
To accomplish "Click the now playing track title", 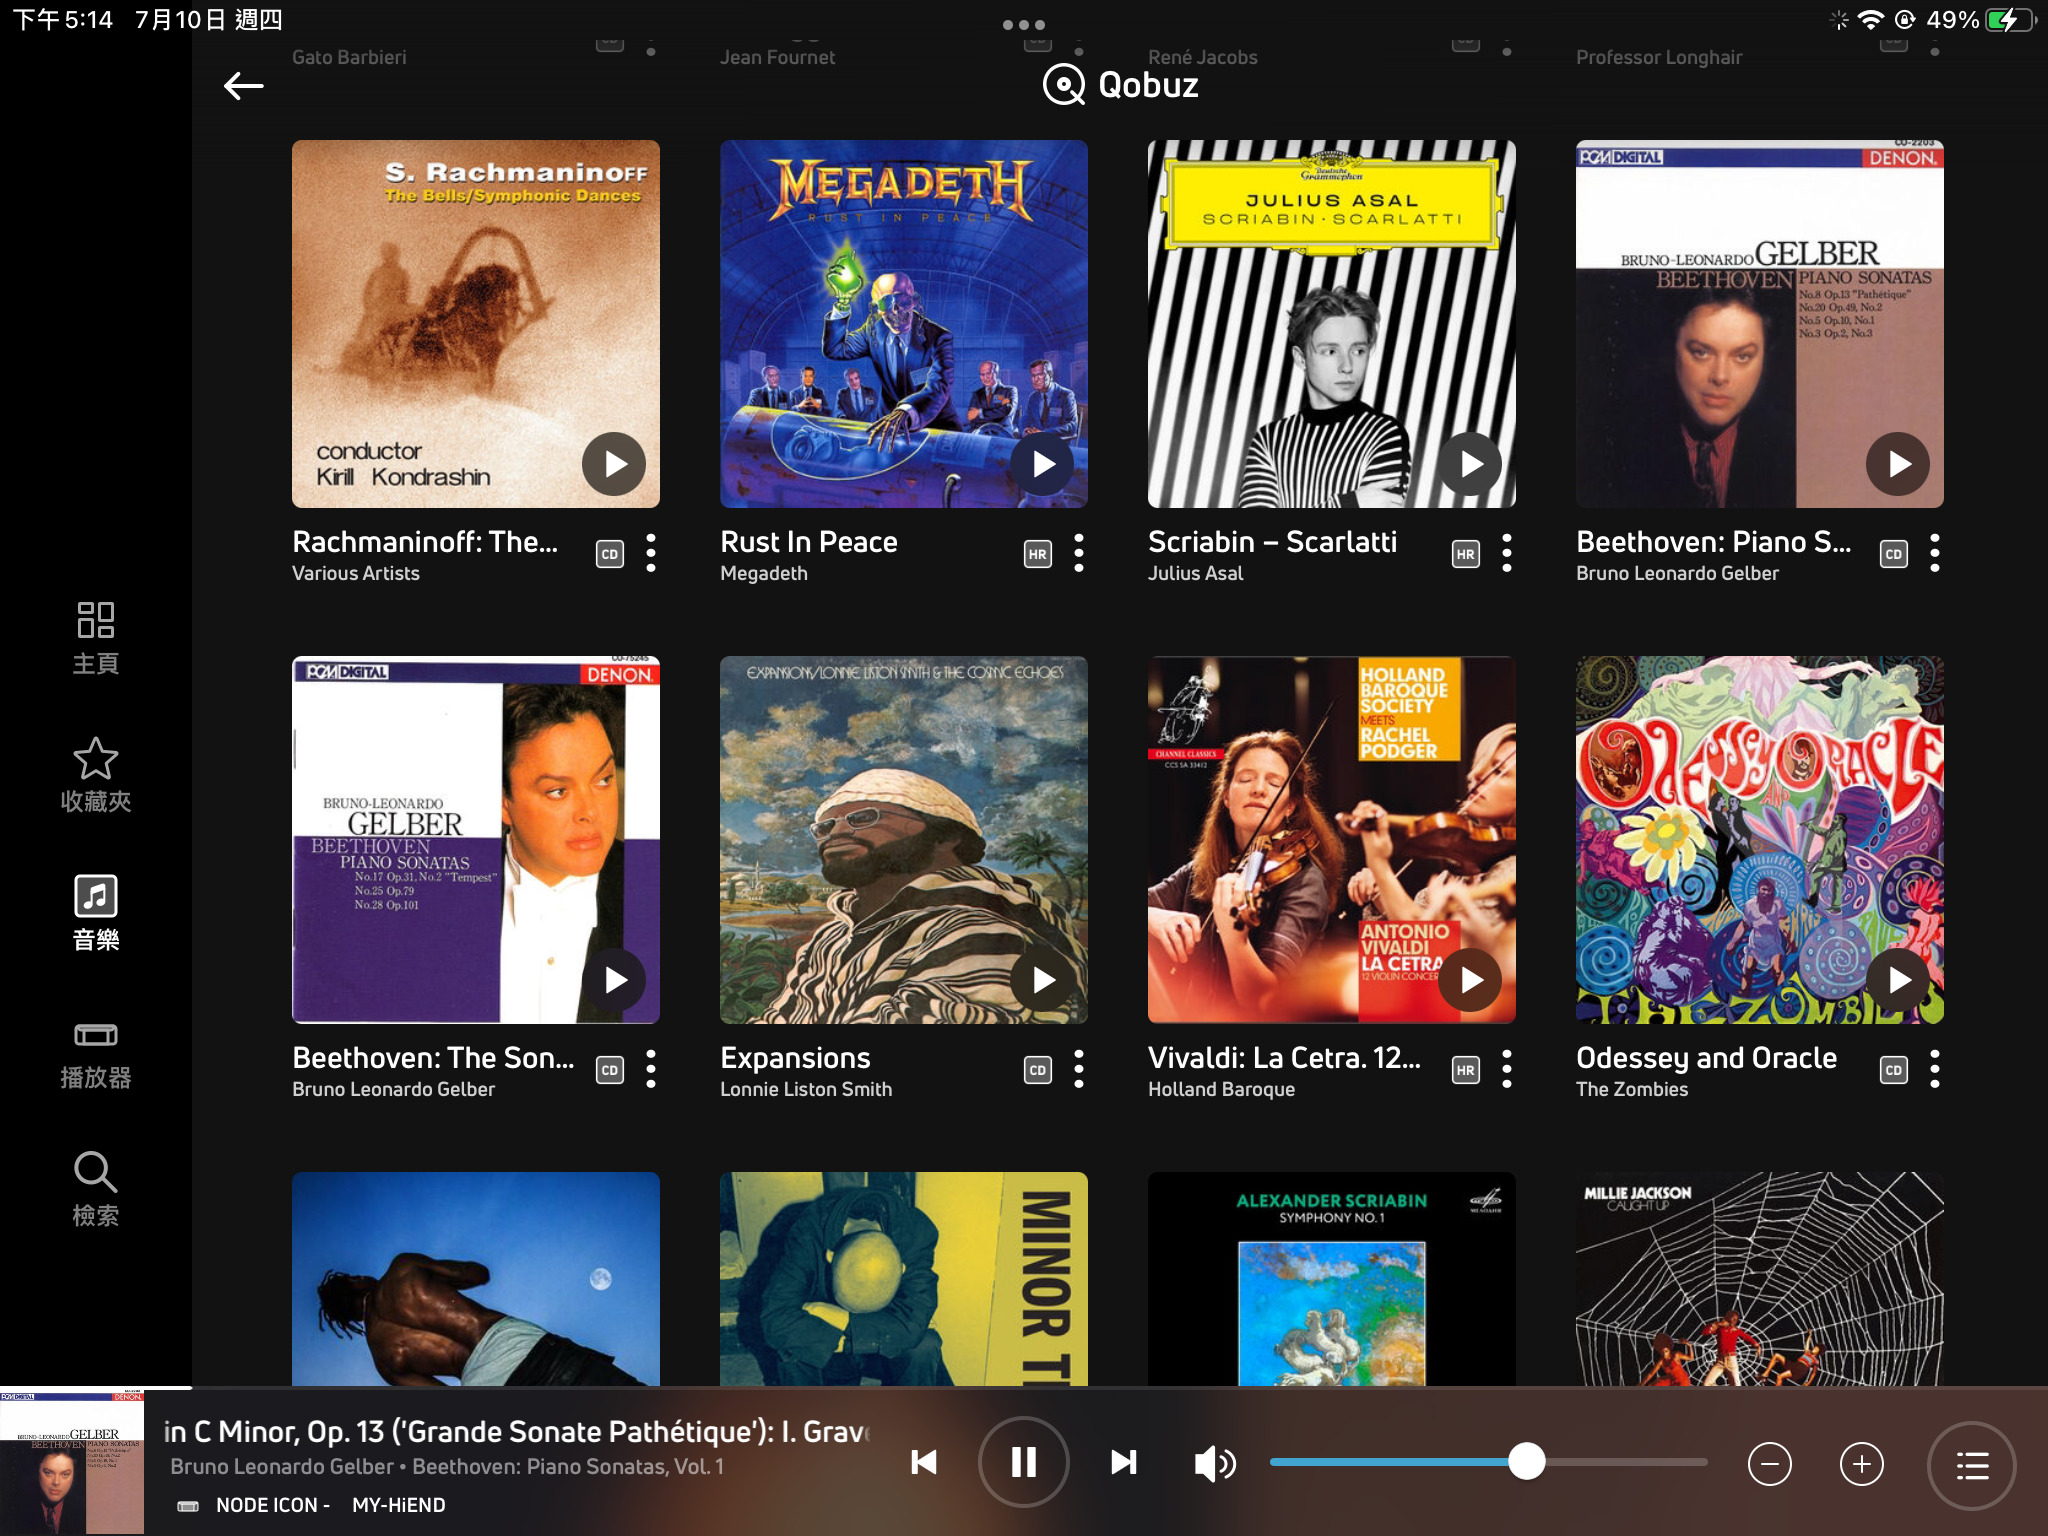I will (517, 1431).
